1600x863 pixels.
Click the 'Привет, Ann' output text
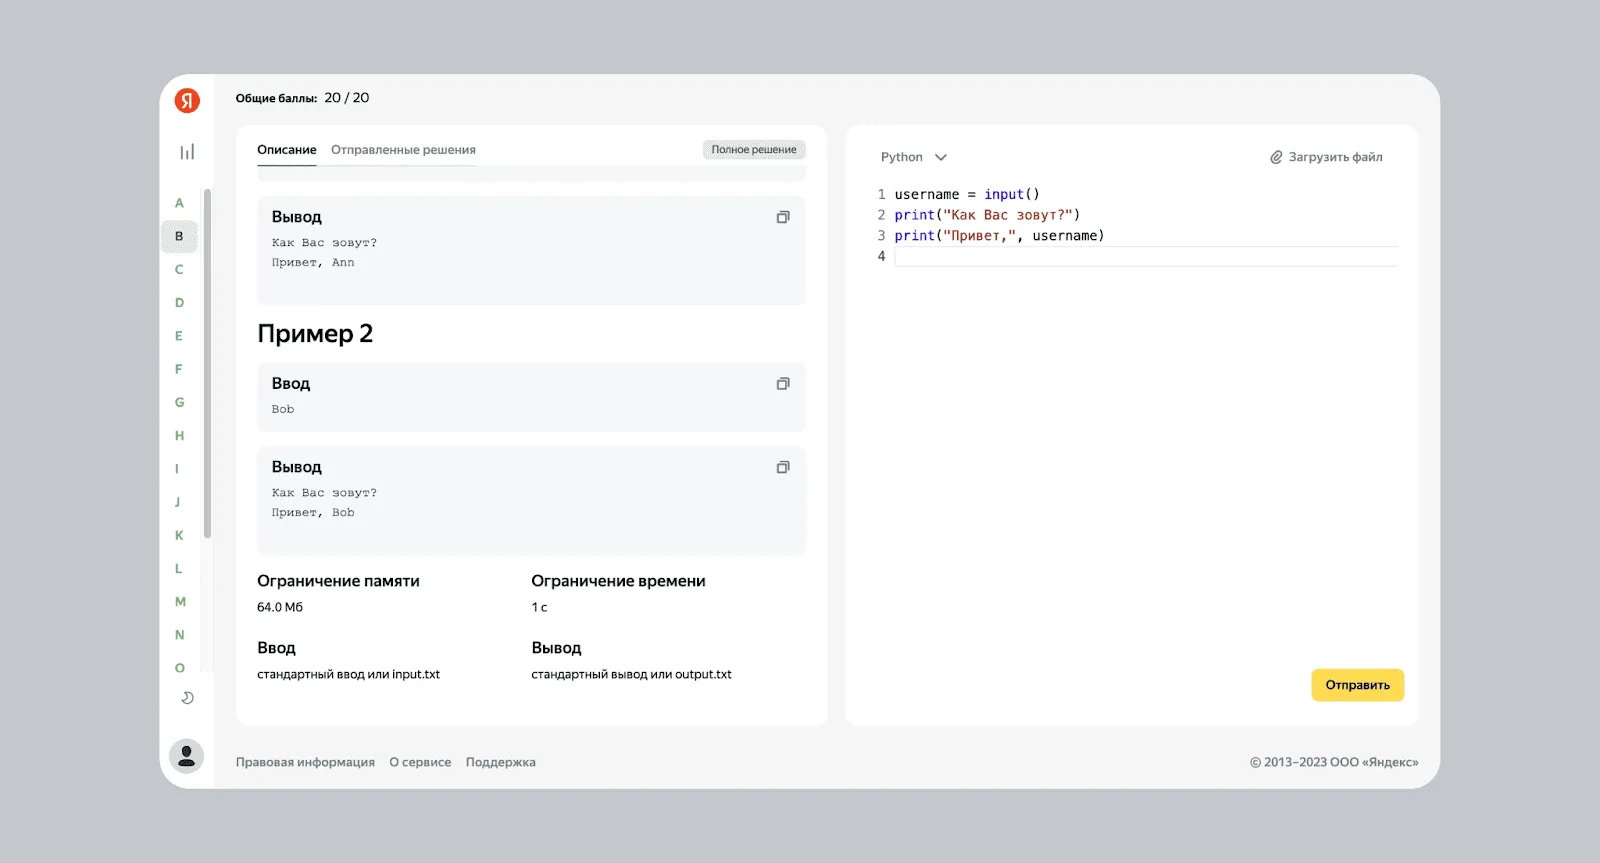pos(313,263)
